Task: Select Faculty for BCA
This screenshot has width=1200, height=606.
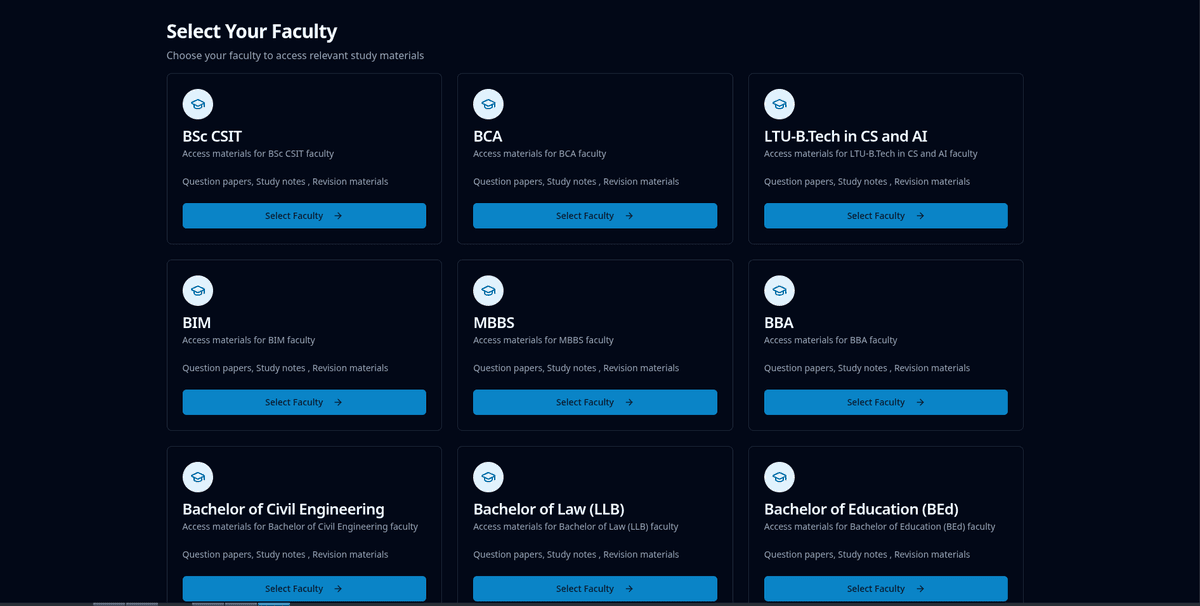Action: point(595,215)
